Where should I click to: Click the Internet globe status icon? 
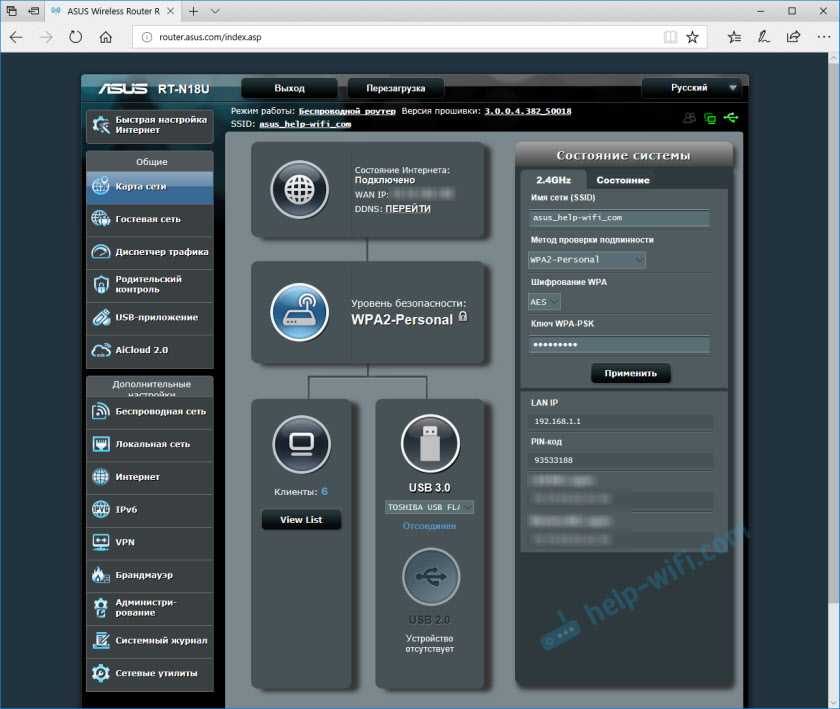(x=299, y=189)
